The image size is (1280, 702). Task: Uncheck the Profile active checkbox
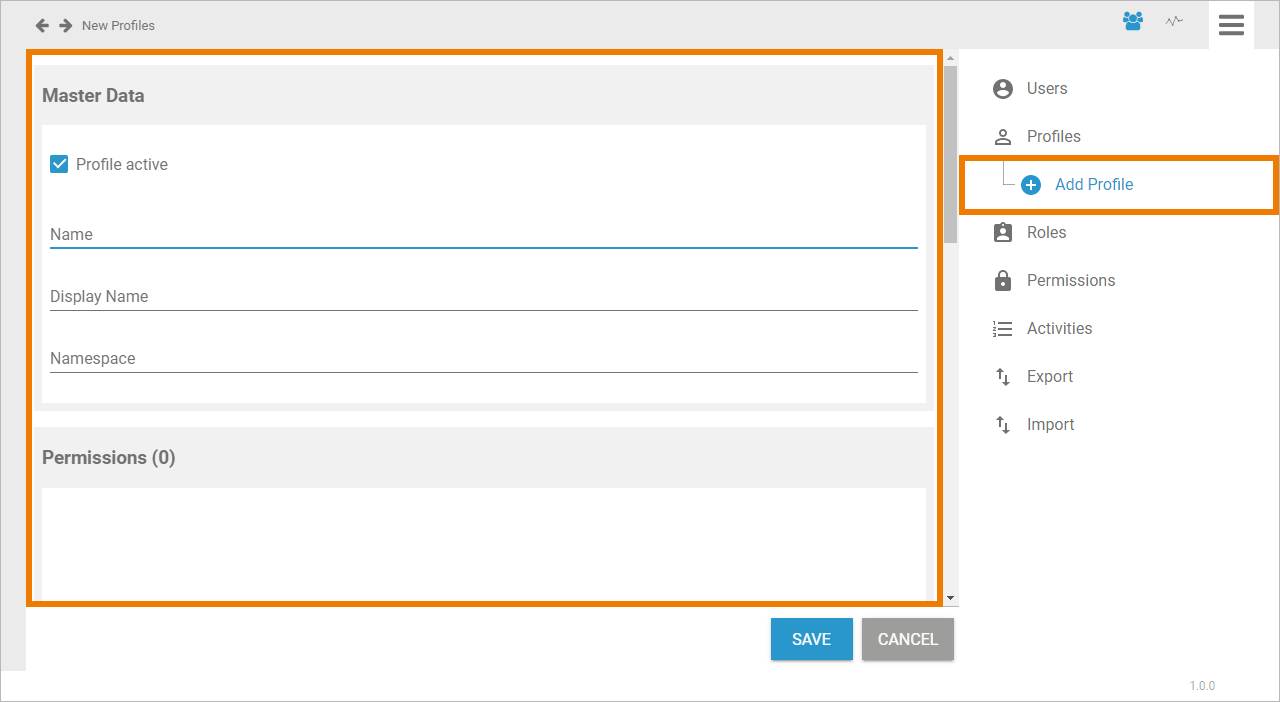[59, 163]
